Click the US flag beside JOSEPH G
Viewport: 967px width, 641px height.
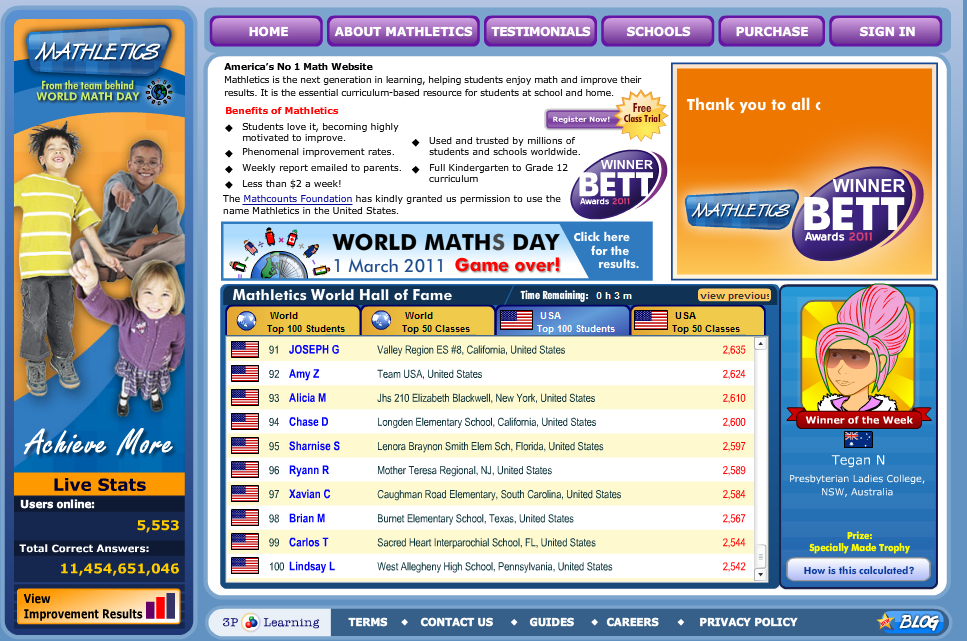coord(245,350)
